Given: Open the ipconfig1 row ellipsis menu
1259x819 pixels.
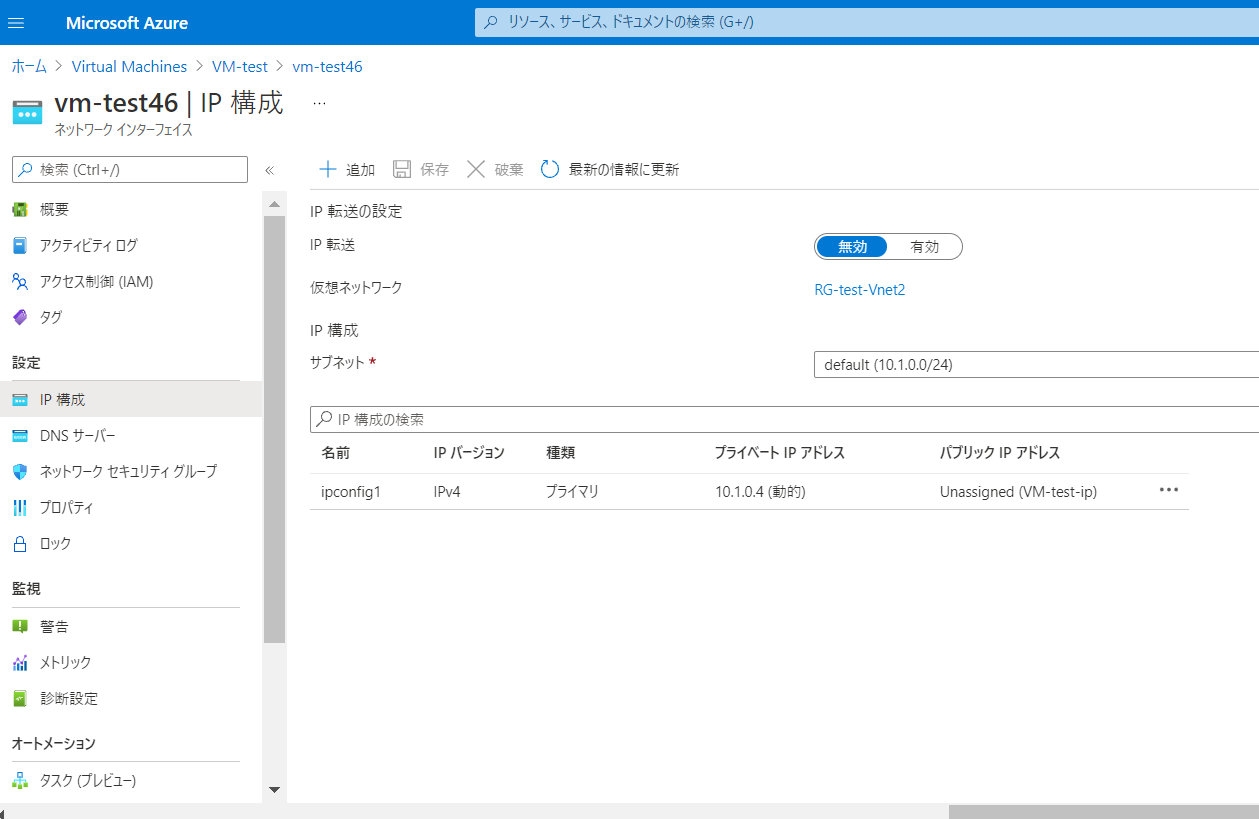Looking at the screenshot, I should coord(1169,491).
